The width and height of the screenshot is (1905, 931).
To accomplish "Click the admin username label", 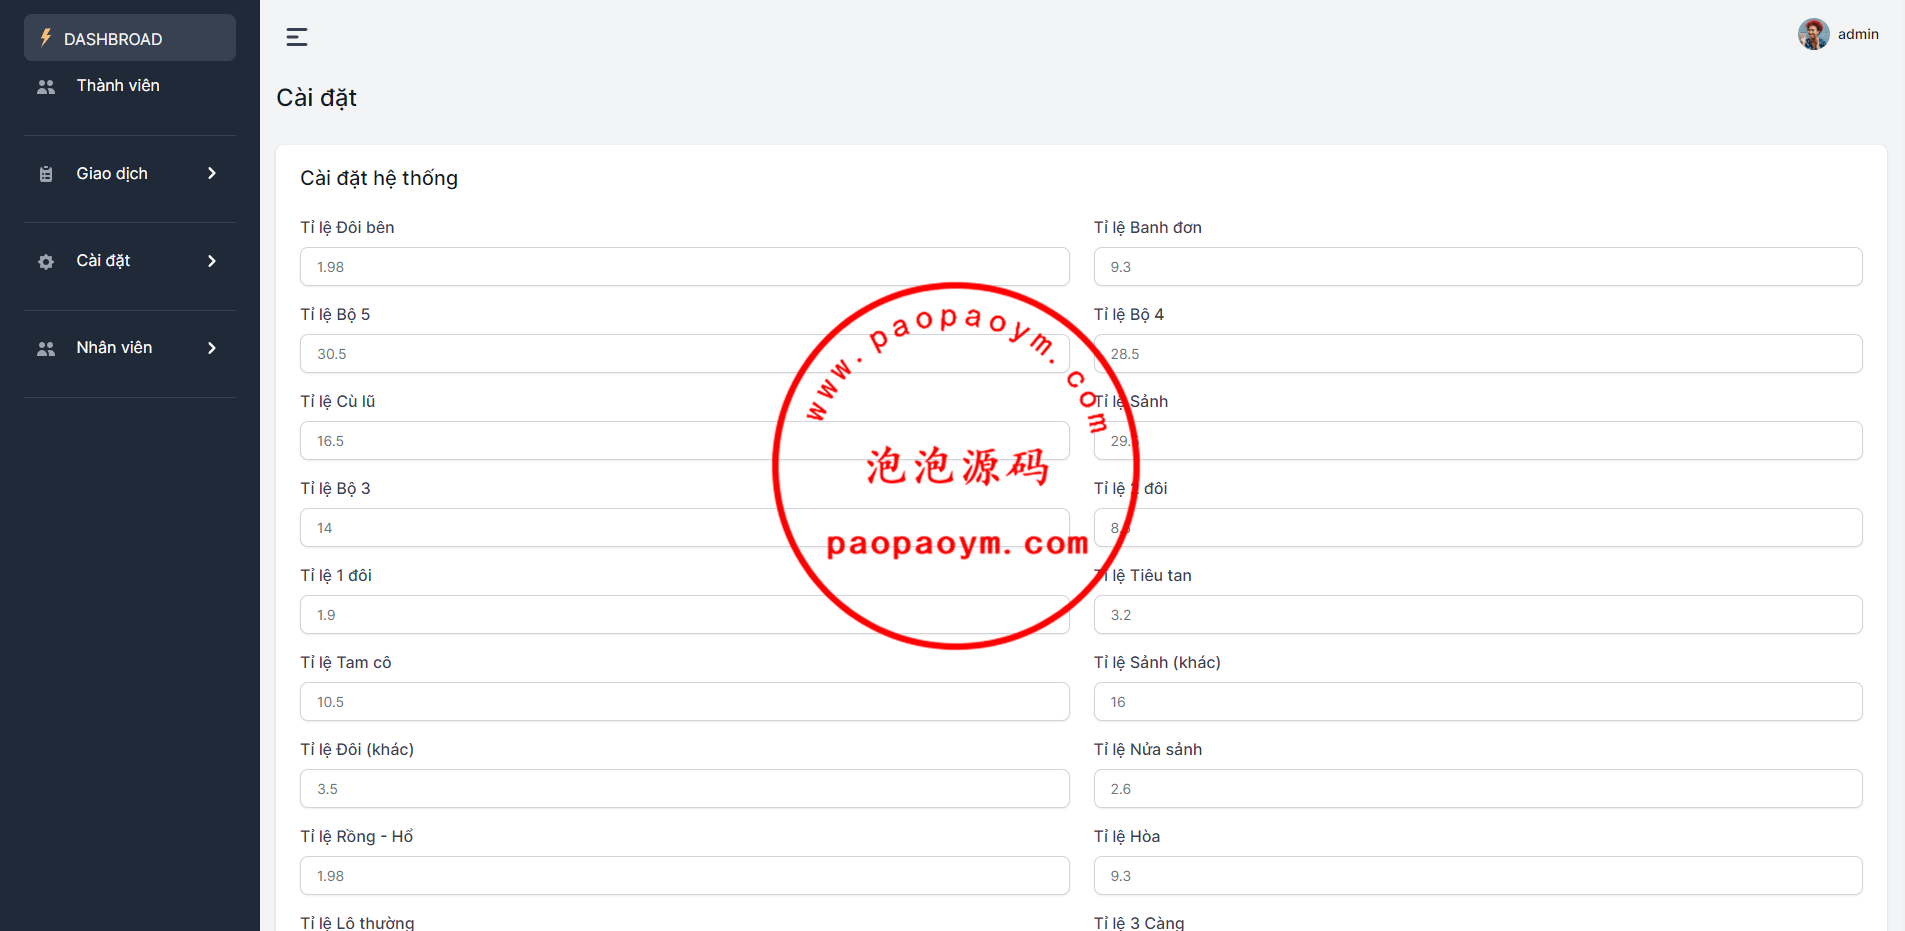I will [1858, 34].
